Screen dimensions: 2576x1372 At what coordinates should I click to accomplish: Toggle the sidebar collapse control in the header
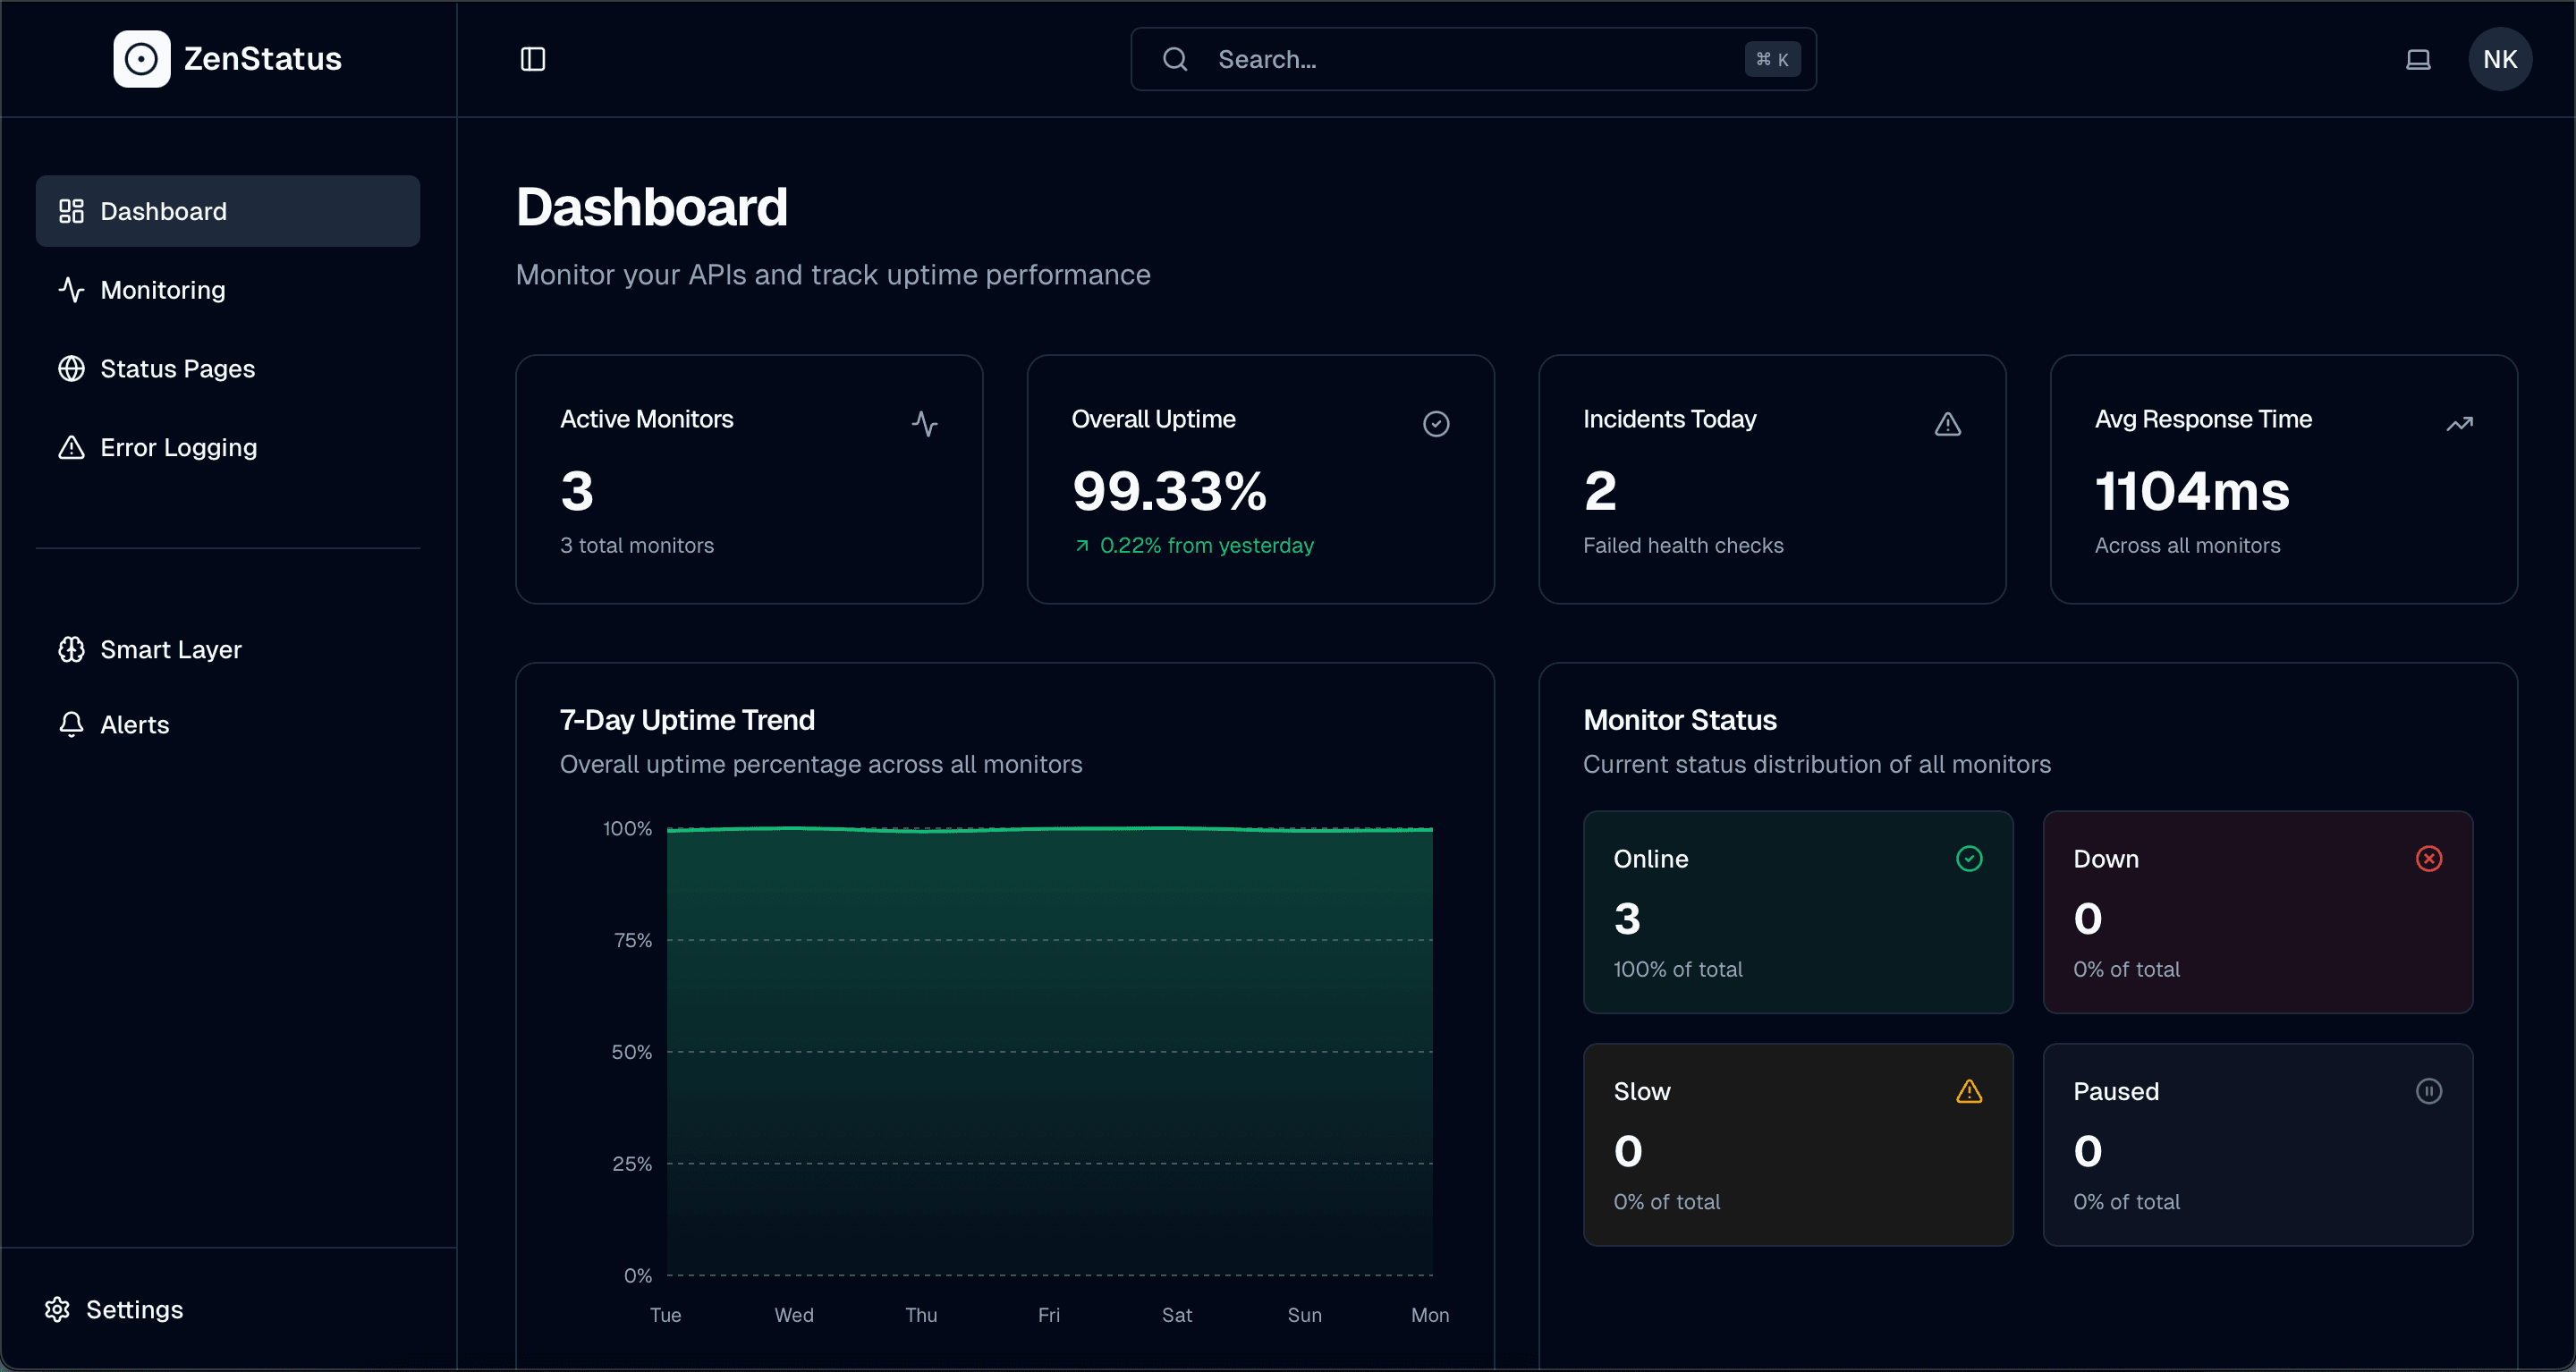531,59
